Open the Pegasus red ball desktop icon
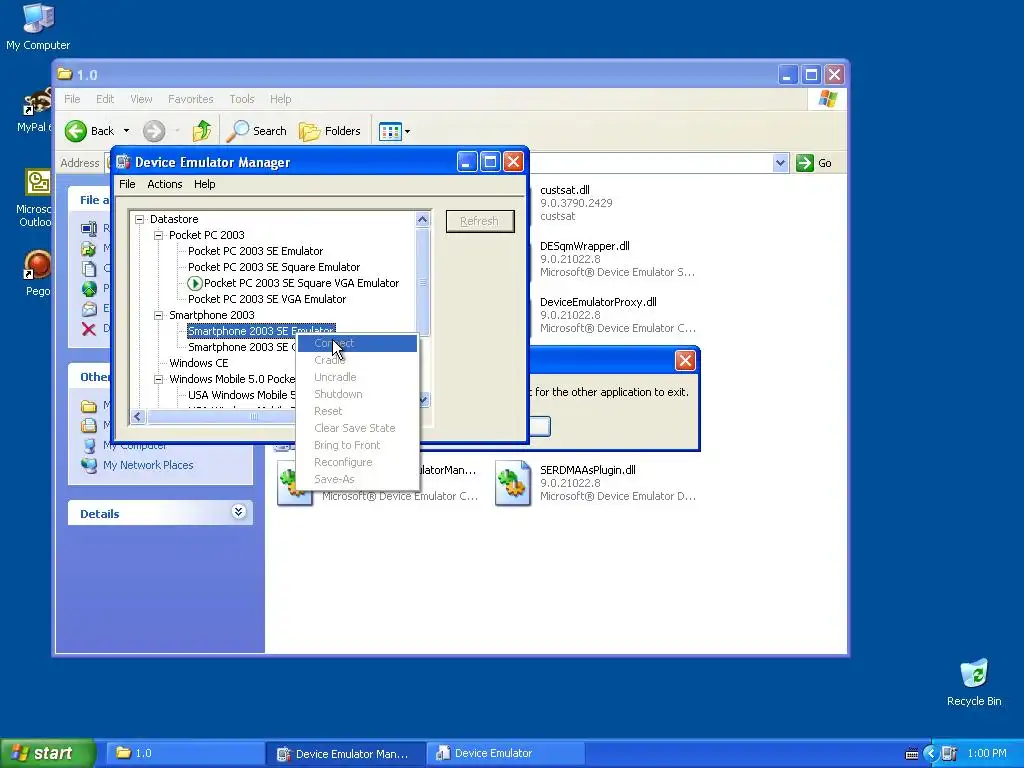1024x768 pixels. (x=38, y=273)
